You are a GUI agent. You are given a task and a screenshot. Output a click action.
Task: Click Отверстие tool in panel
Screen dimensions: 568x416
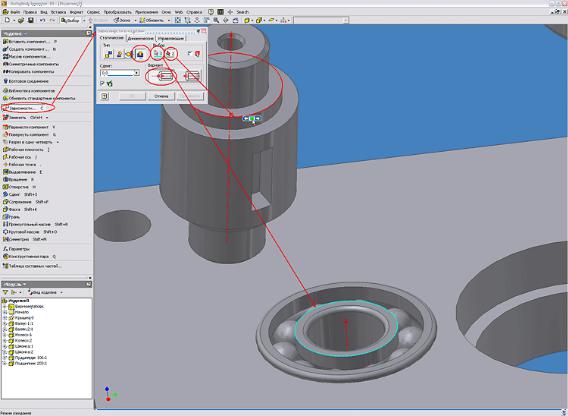pyautogui.click(x=19, y=187)
